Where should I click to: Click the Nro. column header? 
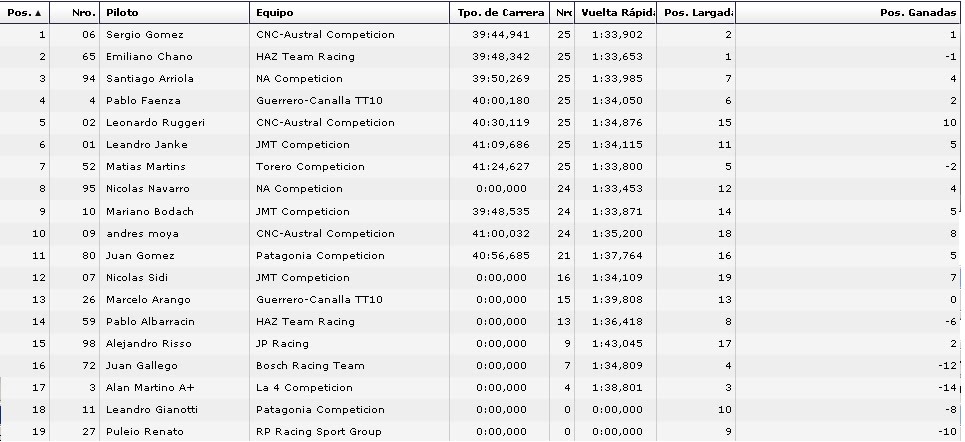click(74, 12)
